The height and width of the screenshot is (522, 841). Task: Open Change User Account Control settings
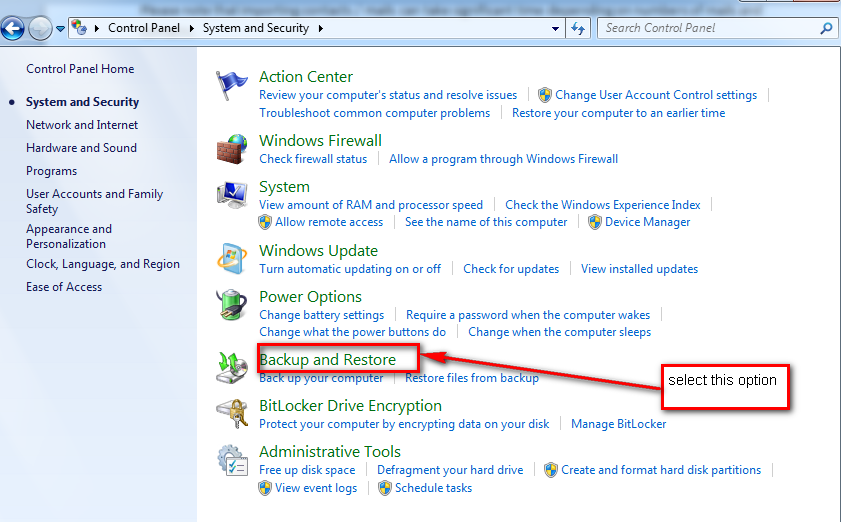coord(656,95)
